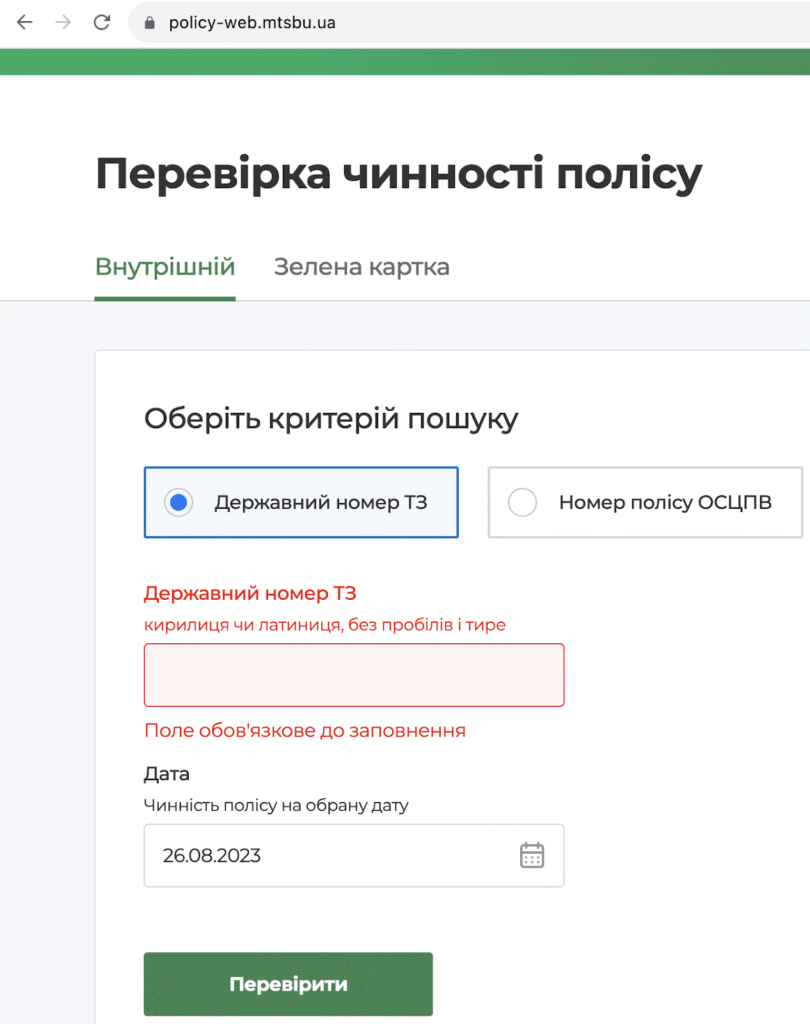Switch to the Зелена картка tab
The height and width of the screenshot is (1024, 810).
[x=361, y=267]
